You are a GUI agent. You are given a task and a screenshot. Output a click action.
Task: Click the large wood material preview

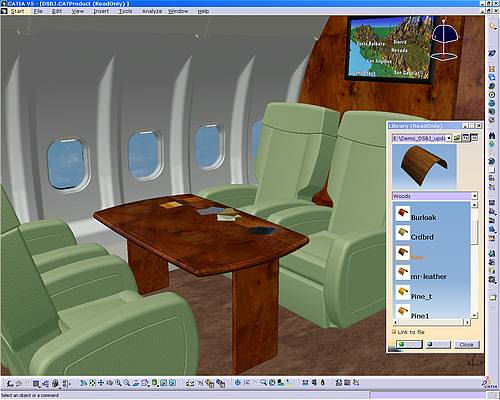[424, 167]
